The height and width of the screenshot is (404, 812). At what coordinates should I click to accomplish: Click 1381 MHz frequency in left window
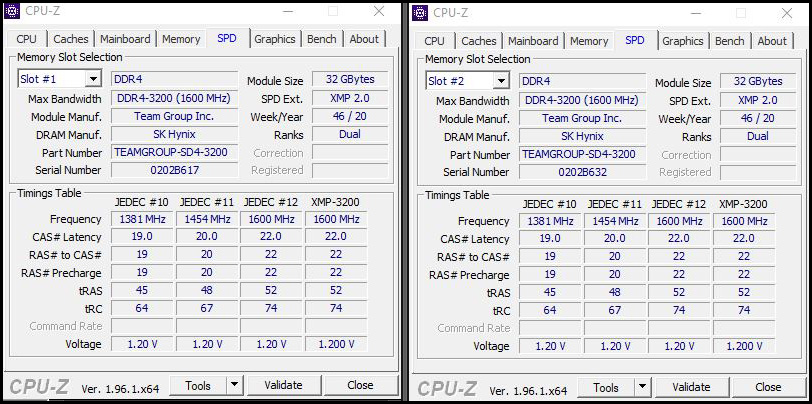pyautogui.click(x=142, y=219)
